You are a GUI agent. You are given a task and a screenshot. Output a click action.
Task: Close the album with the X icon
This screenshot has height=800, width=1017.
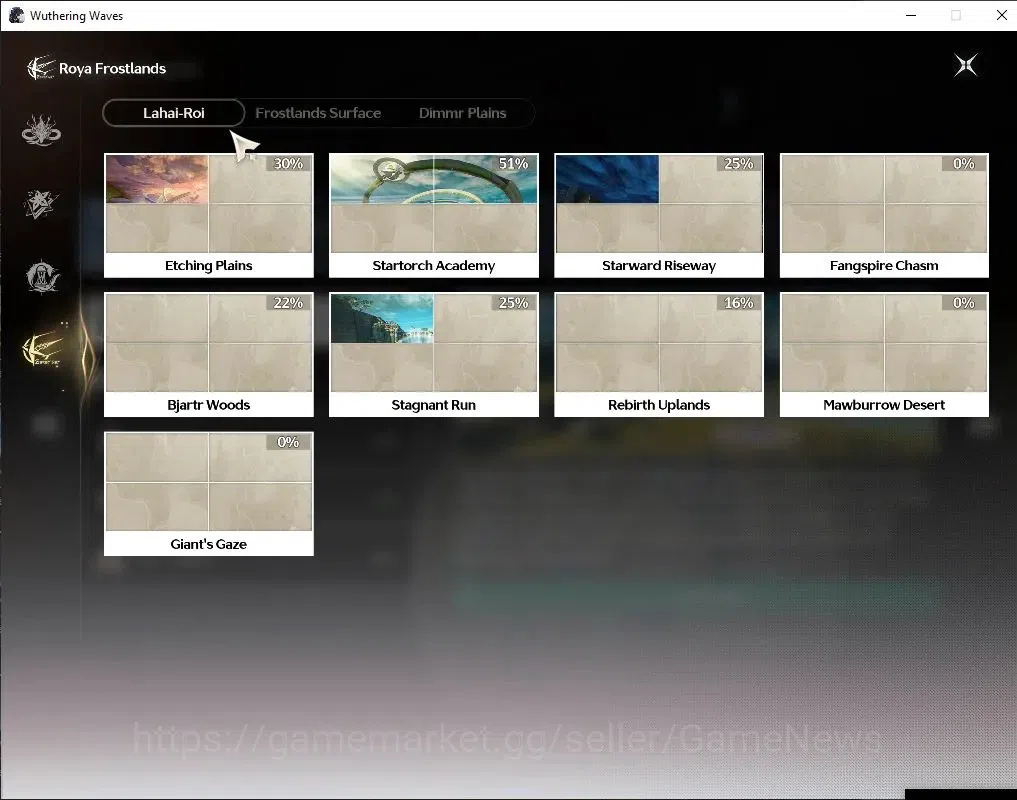coord(966,65)
